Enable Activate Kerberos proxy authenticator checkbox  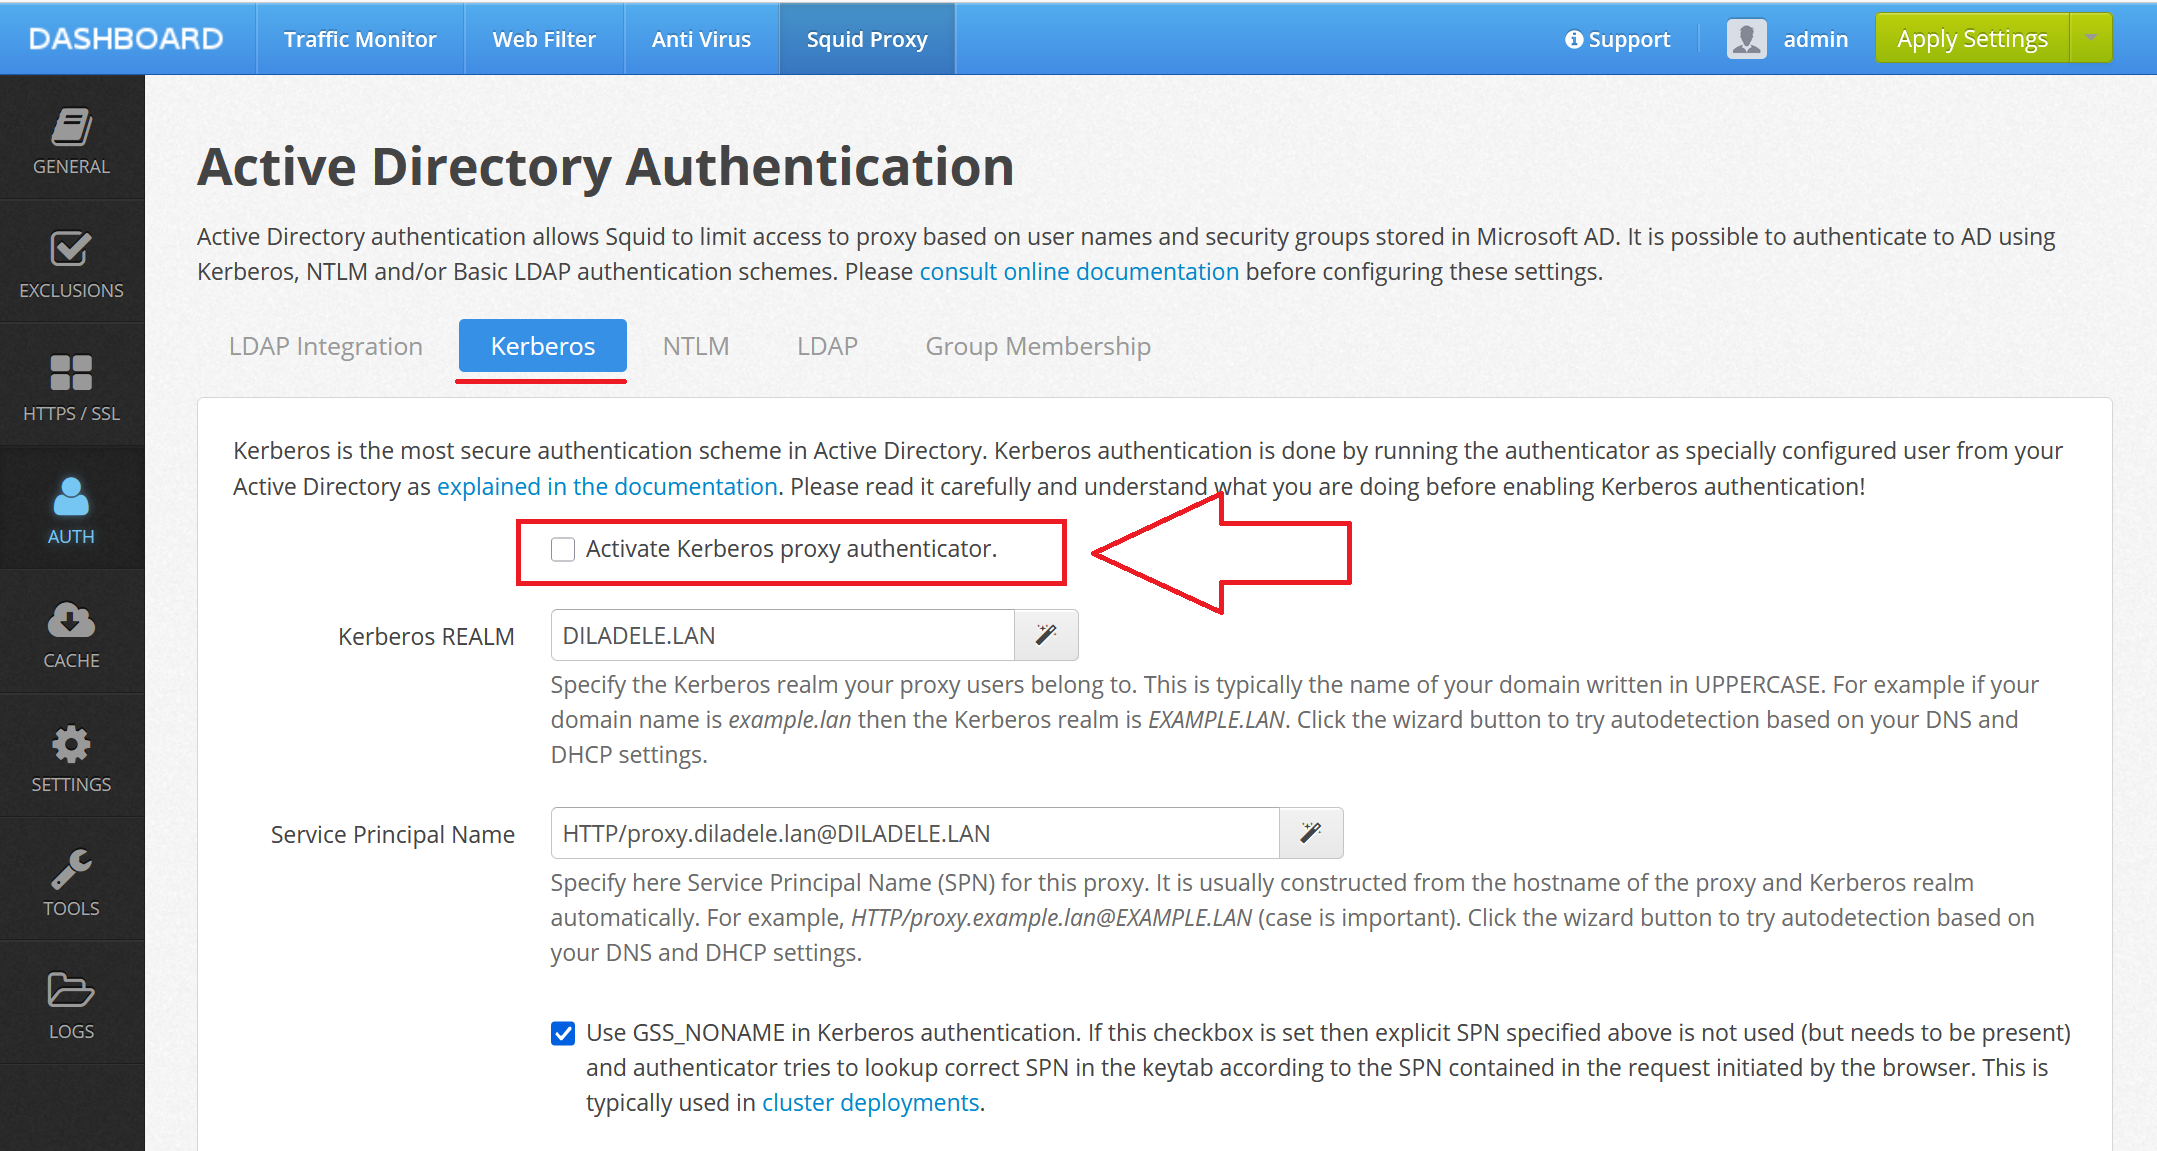[563, 549]
